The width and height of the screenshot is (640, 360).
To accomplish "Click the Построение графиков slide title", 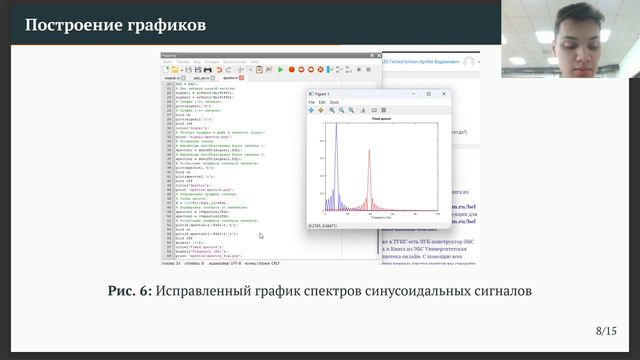I will pyautogui.click(x=116, y=25).
